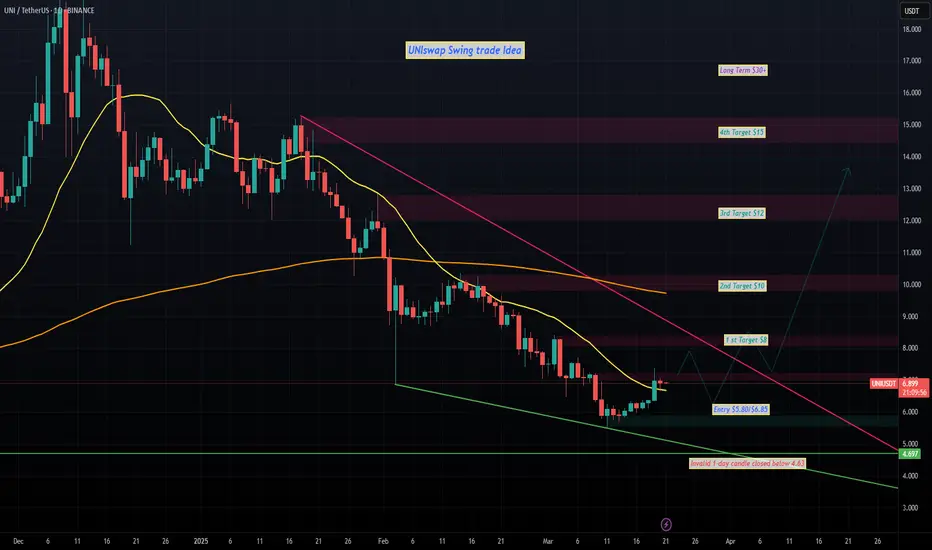Click the UNI / TetherUS symbol title
Image resolution: width=932 pixels, height=550 pixels.
(x=49, y=11)
